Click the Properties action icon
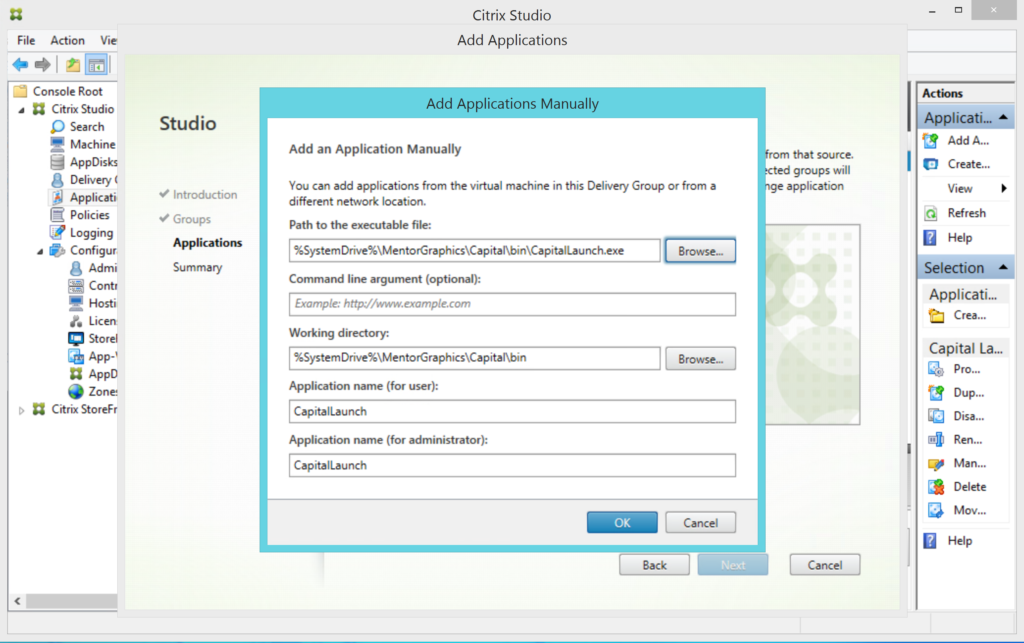 click(x=936, y=369)
